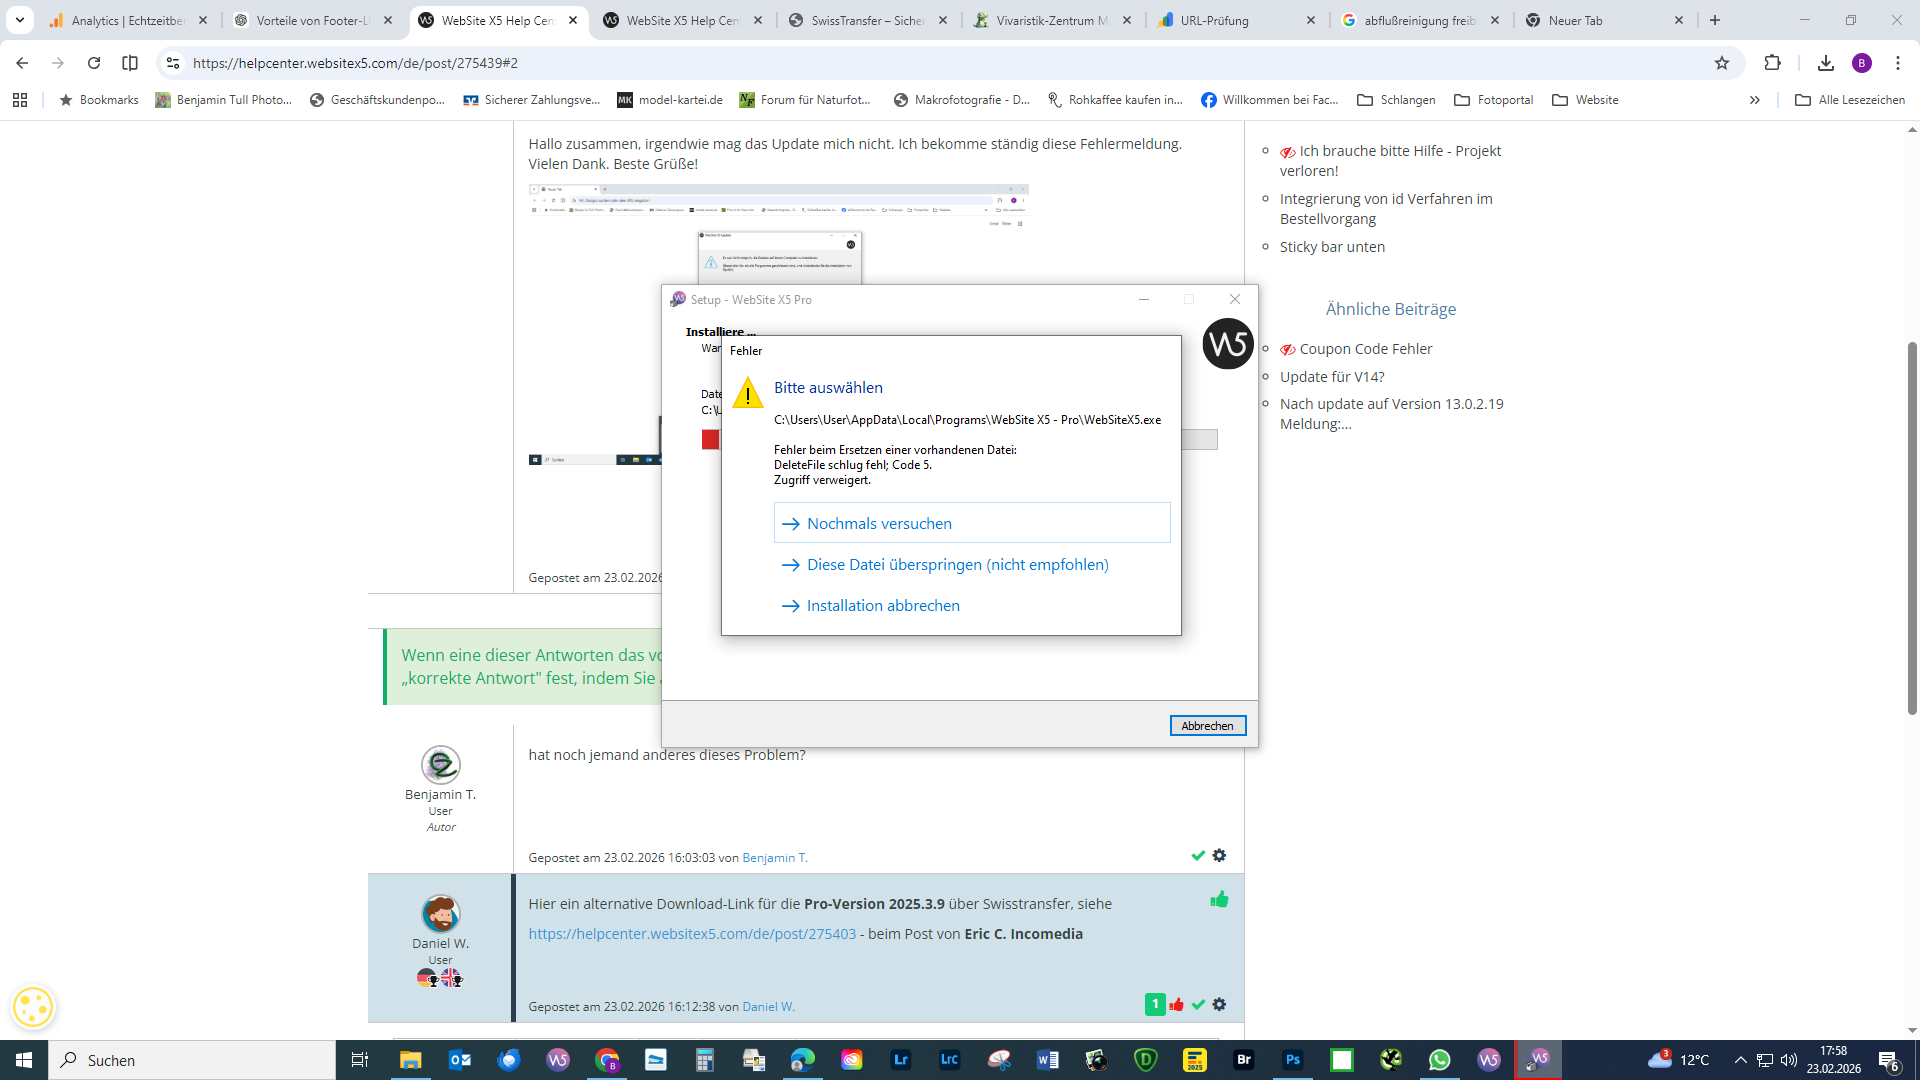Expand the hidden bookmarks chevron

click(1754, 100)
